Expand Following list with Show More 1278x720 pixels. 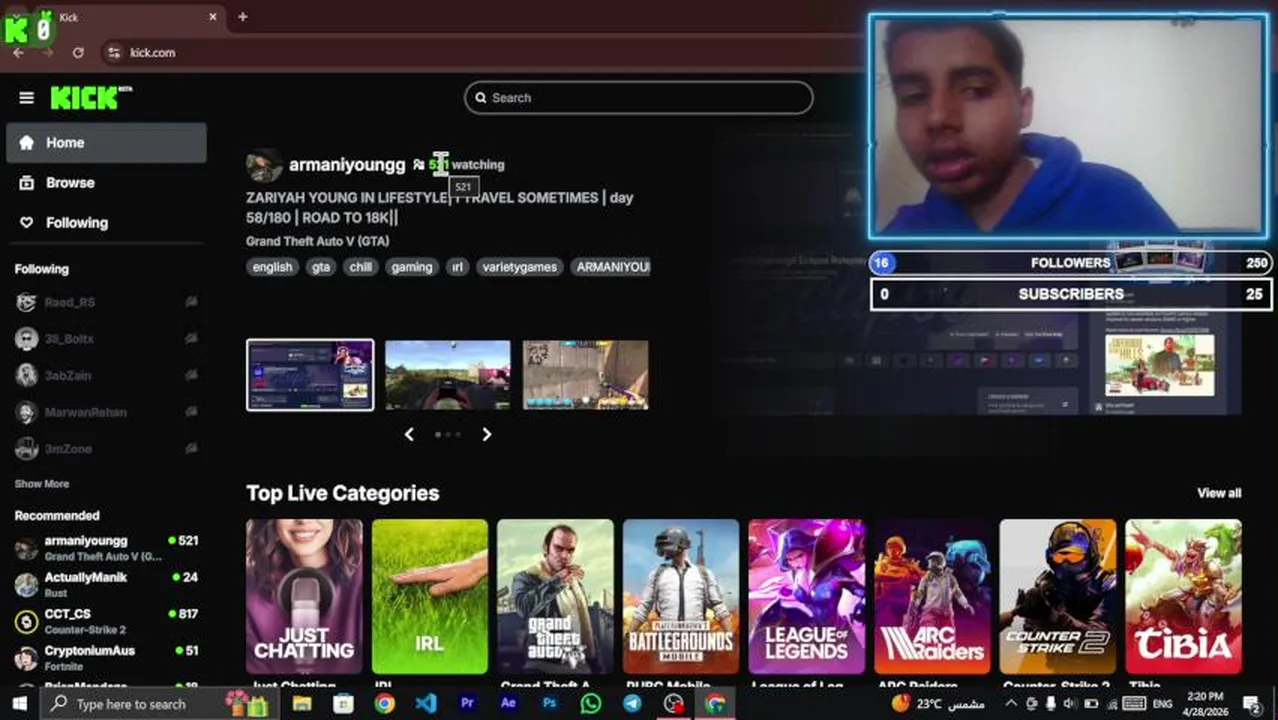point(42,484)
